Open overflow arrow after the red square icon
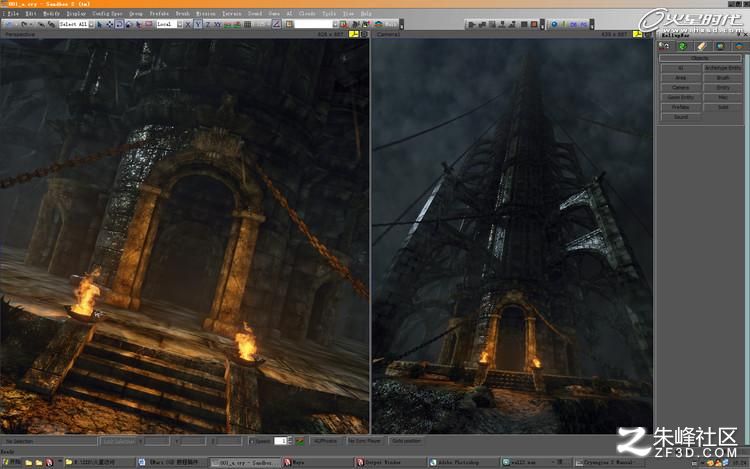Viewport: 750px width, 469px height. tap(542, 24)
